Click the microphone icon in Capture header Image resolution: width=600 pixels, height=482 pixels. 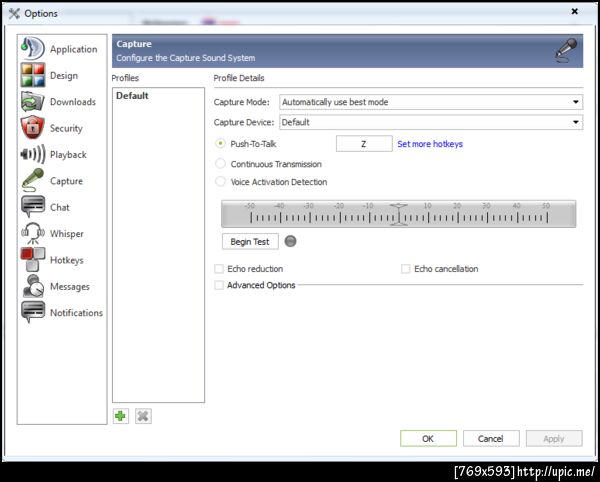click(x=566, y=50)
